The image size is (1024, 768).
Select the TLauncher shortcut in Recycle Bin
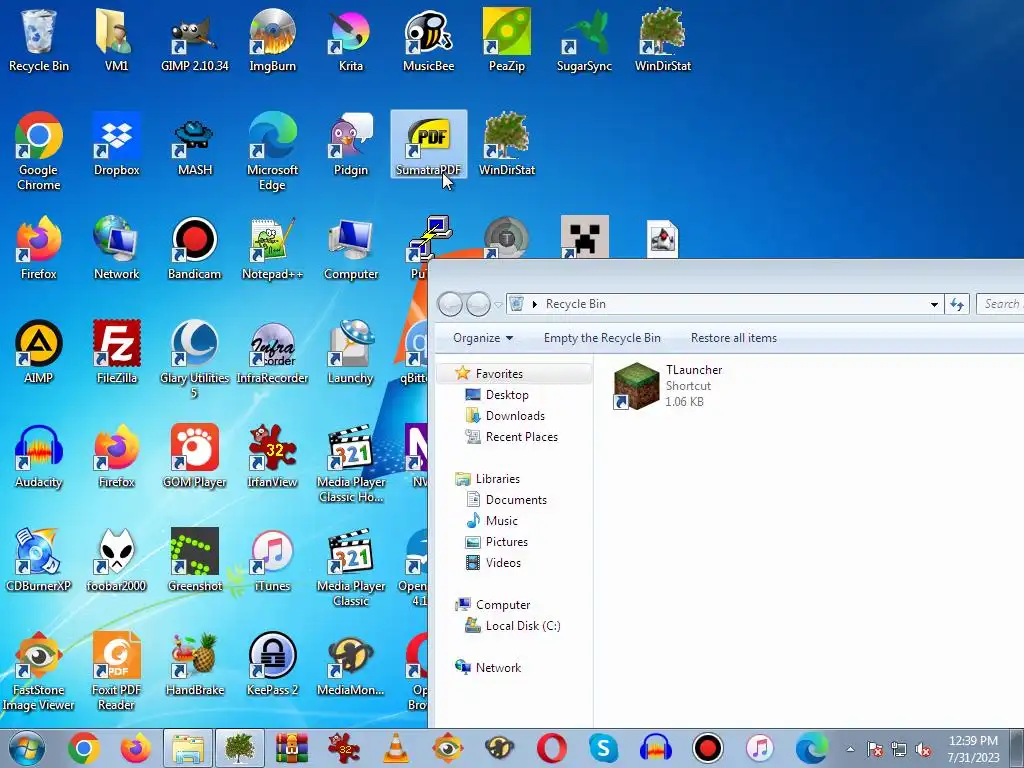tap(669, 385)
